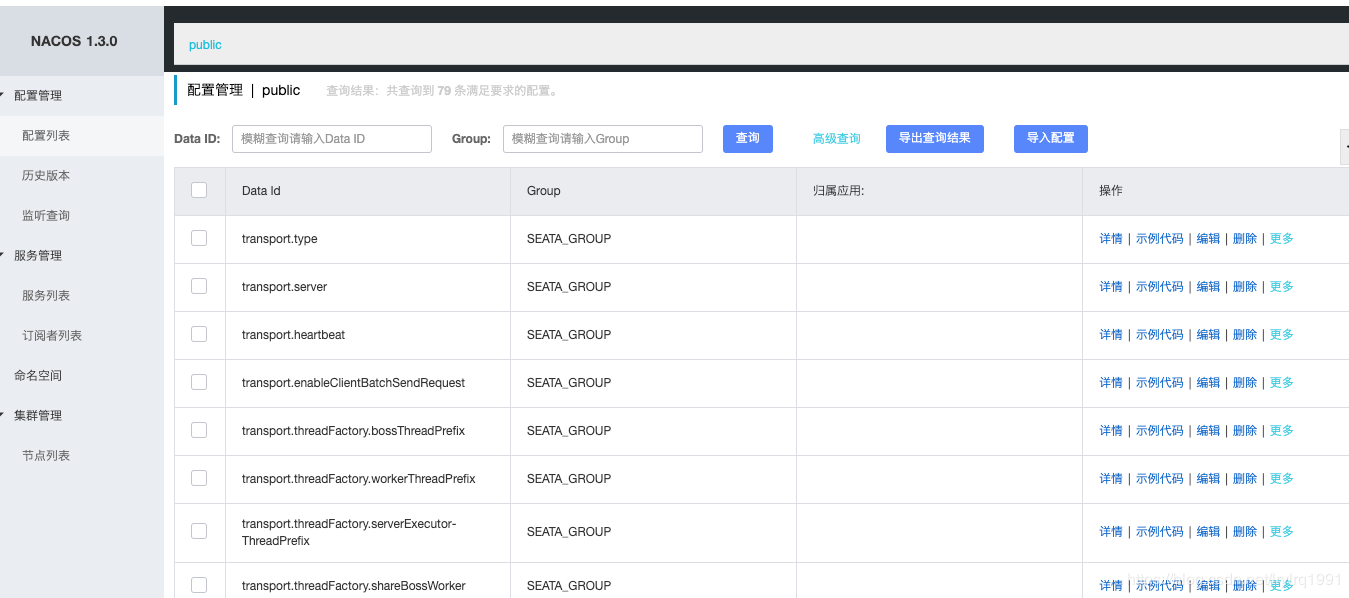Click 更多 for transport.heartbeat row

click(x=1281, y=335)
